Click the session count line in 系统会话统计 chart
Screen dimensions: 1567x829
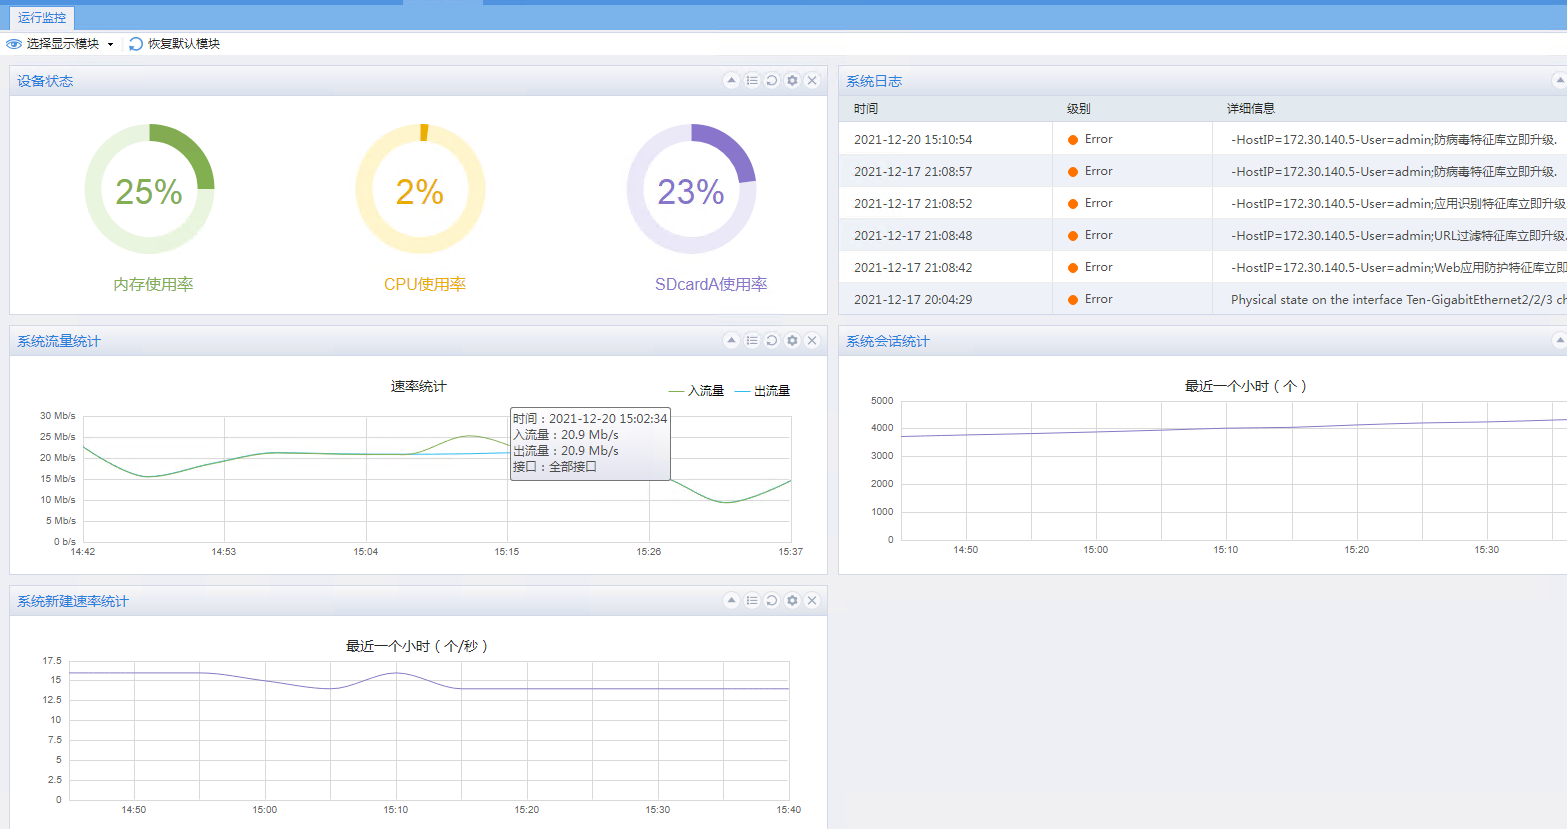coord(1234,428)
